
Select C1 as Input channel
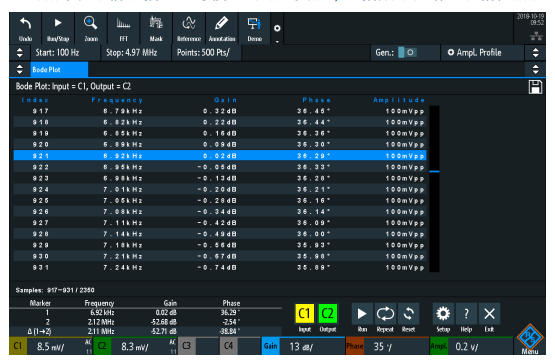point(304,314)
